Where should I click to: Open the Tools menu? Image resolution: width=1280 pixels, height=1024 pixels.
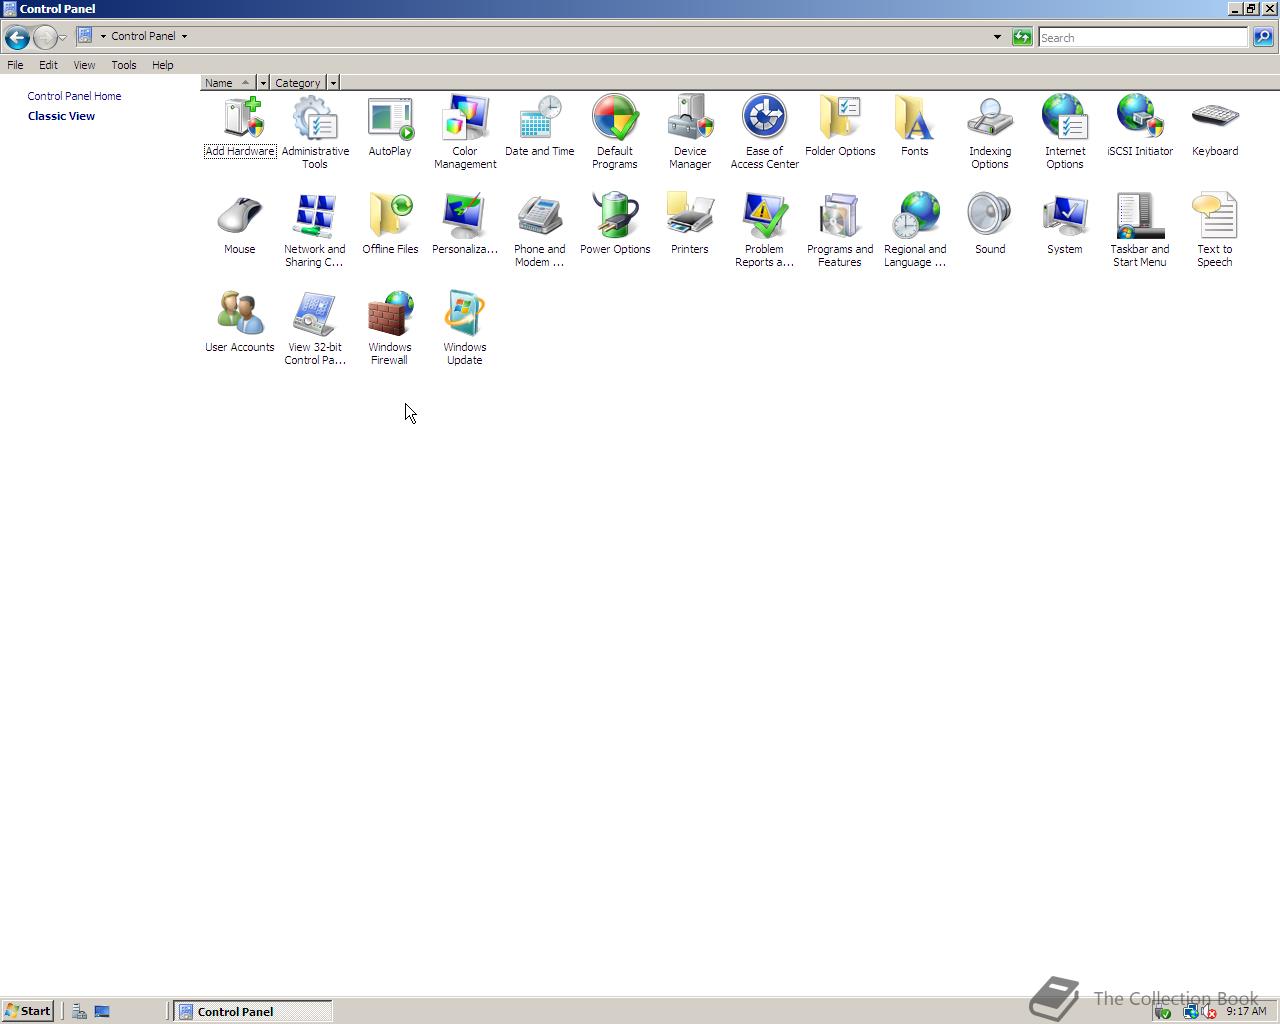(x=124, y=65)
